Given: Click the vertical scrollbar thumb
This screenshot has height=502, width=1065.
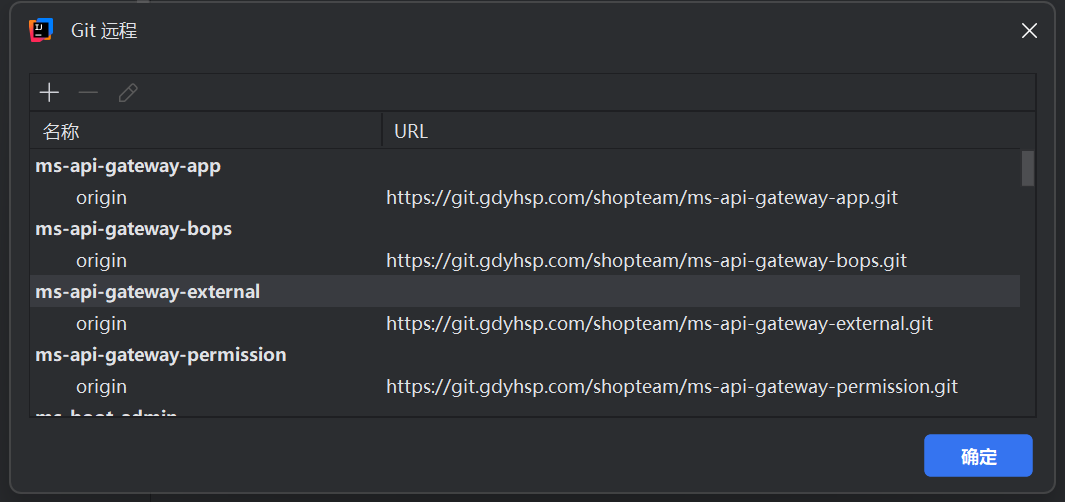Looking at the screenshot, I should pyautogui.click(x=1028, y=168).
